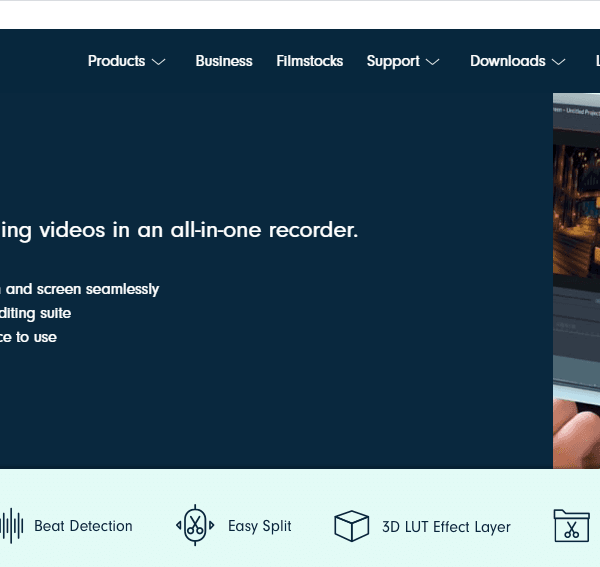
Task: Open the Products menu
Action: point(116,61)
